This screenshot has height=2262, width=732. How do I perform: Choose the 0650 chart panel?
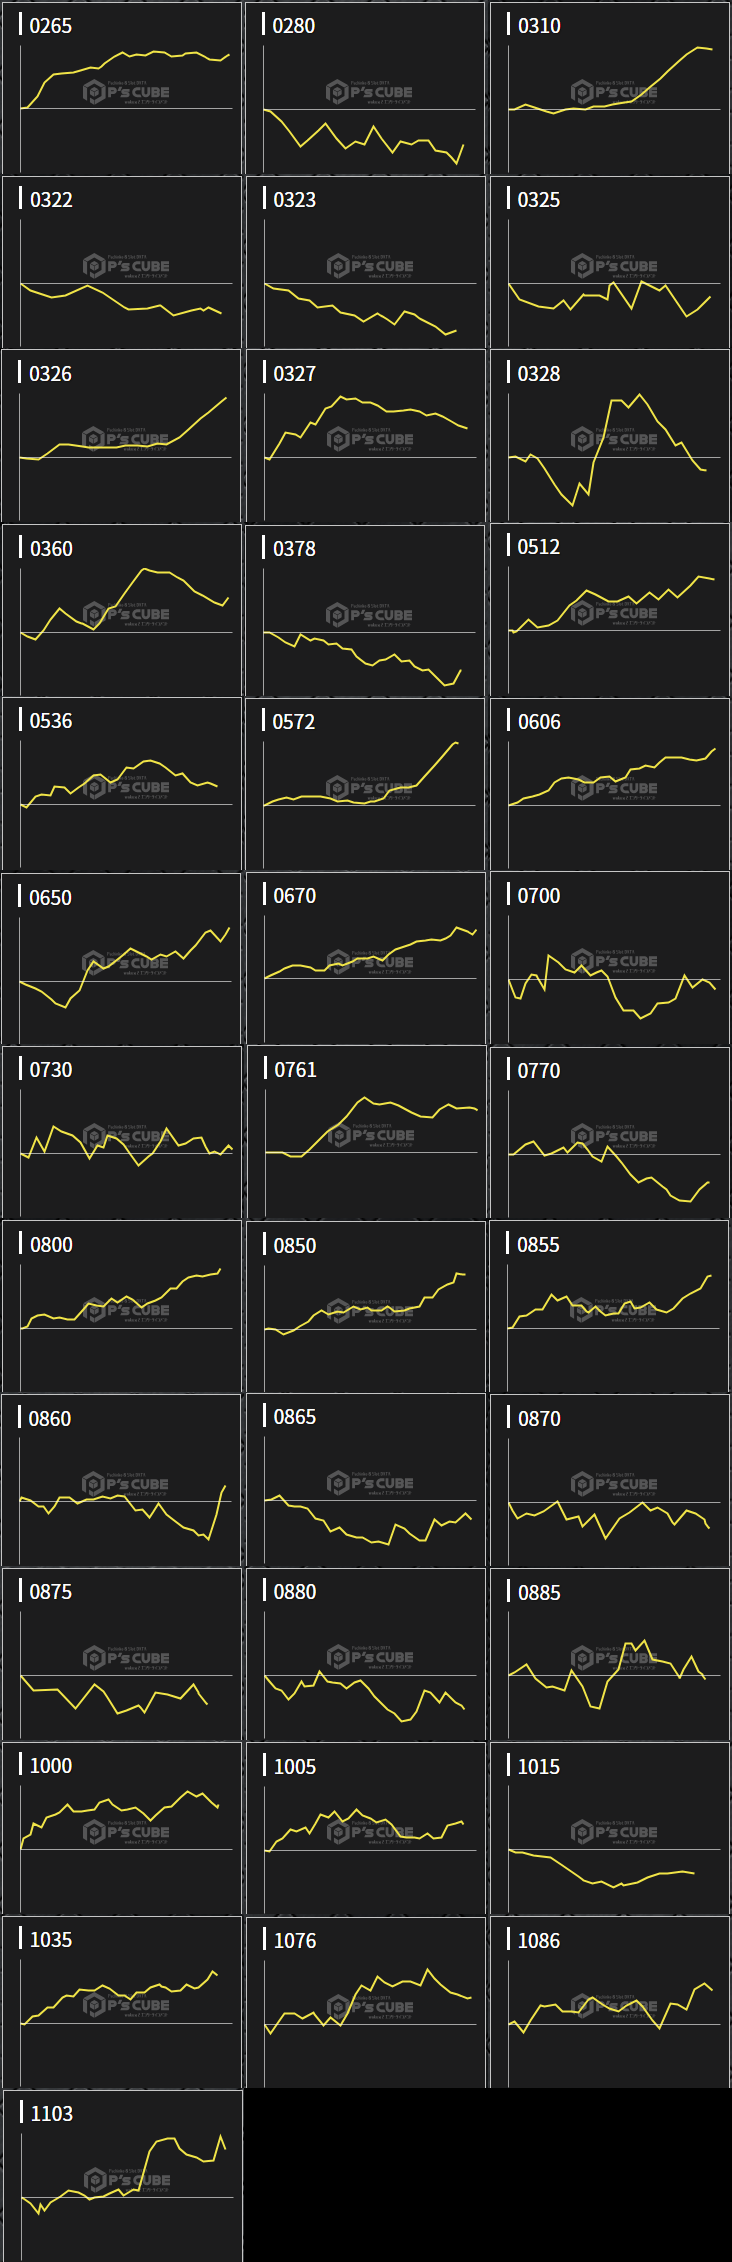coord(122,960)
